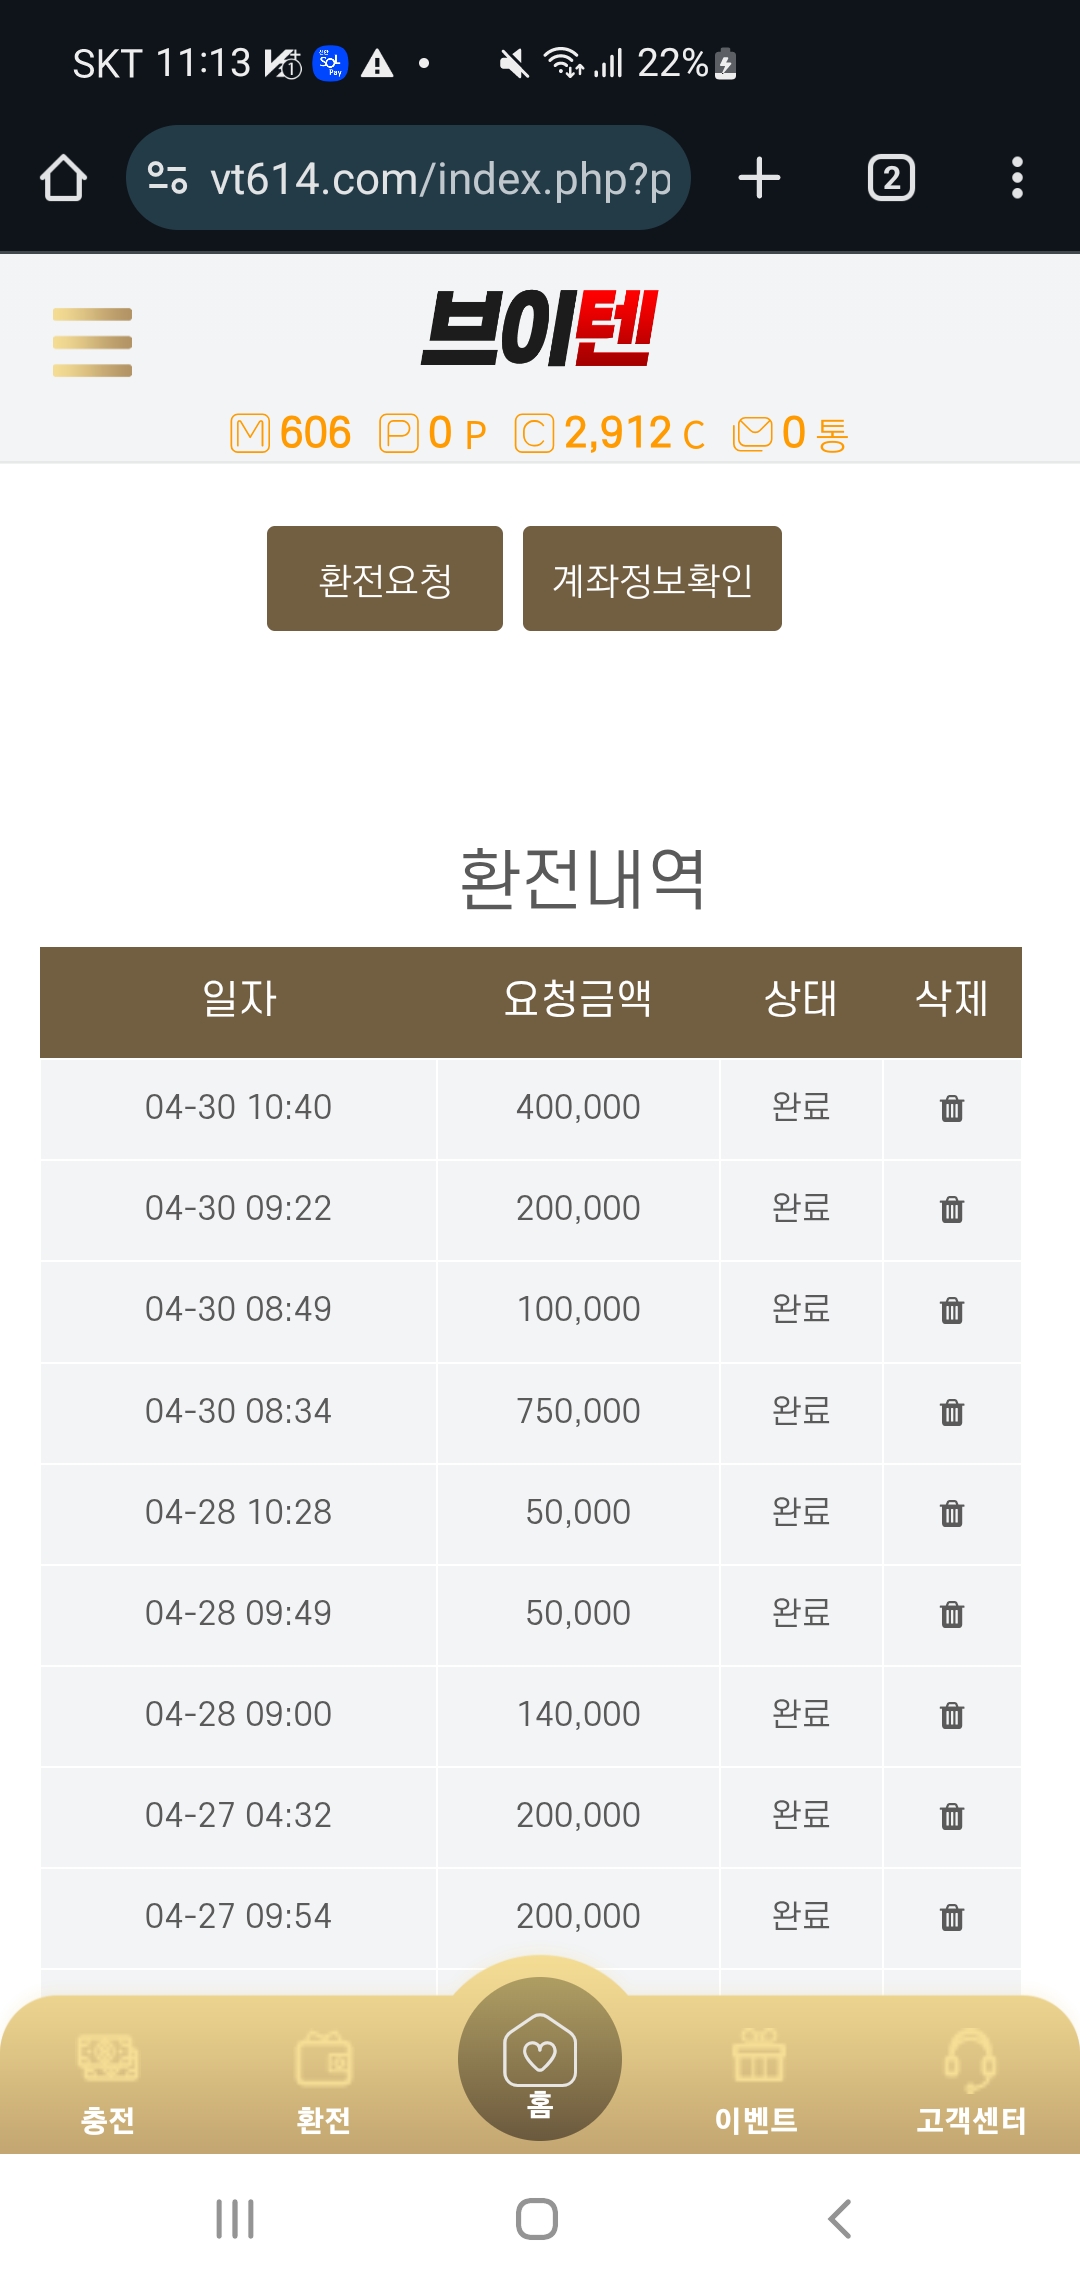
Task: Open the hamburger menu
Action: coord(92,342)
